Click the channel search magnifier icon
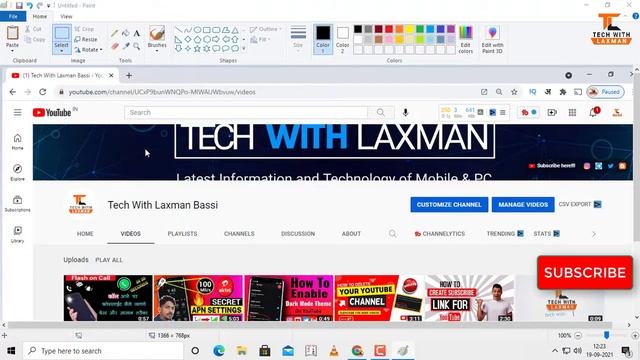The width and height of the screenshot is (640, 360). [x=392, y=233]
